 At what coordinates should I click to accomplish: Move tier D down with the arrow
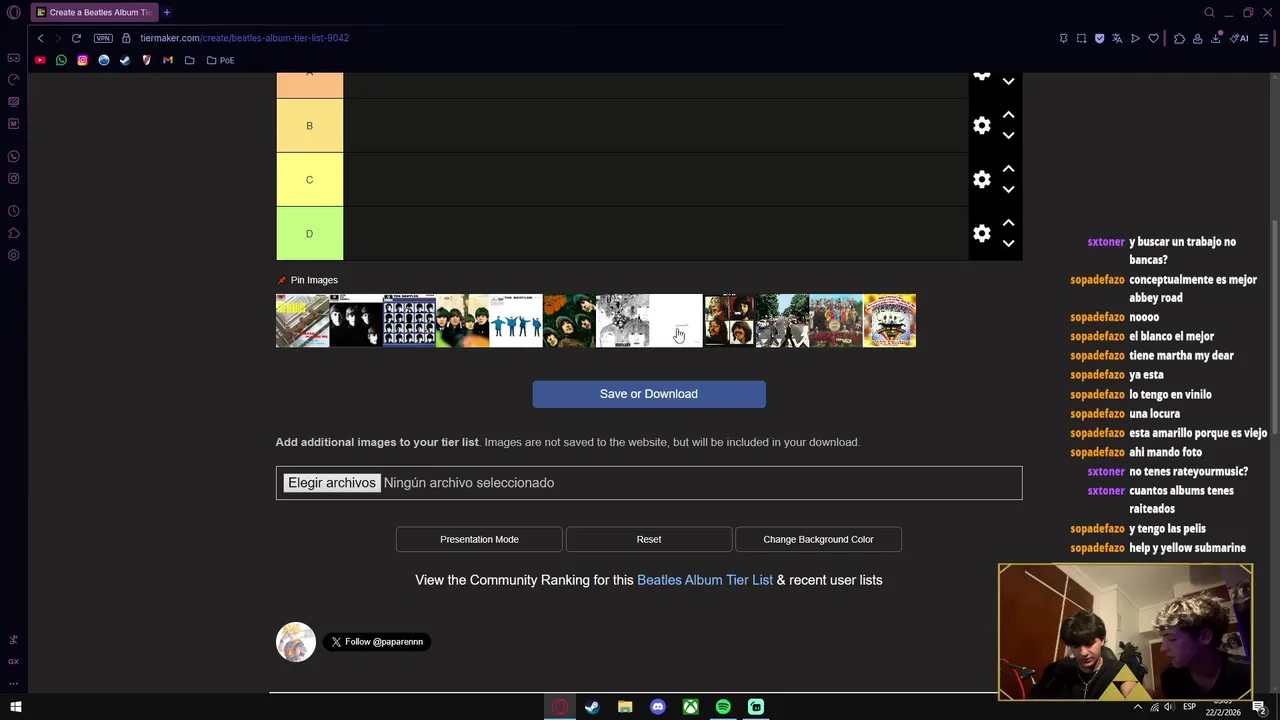1008,244
